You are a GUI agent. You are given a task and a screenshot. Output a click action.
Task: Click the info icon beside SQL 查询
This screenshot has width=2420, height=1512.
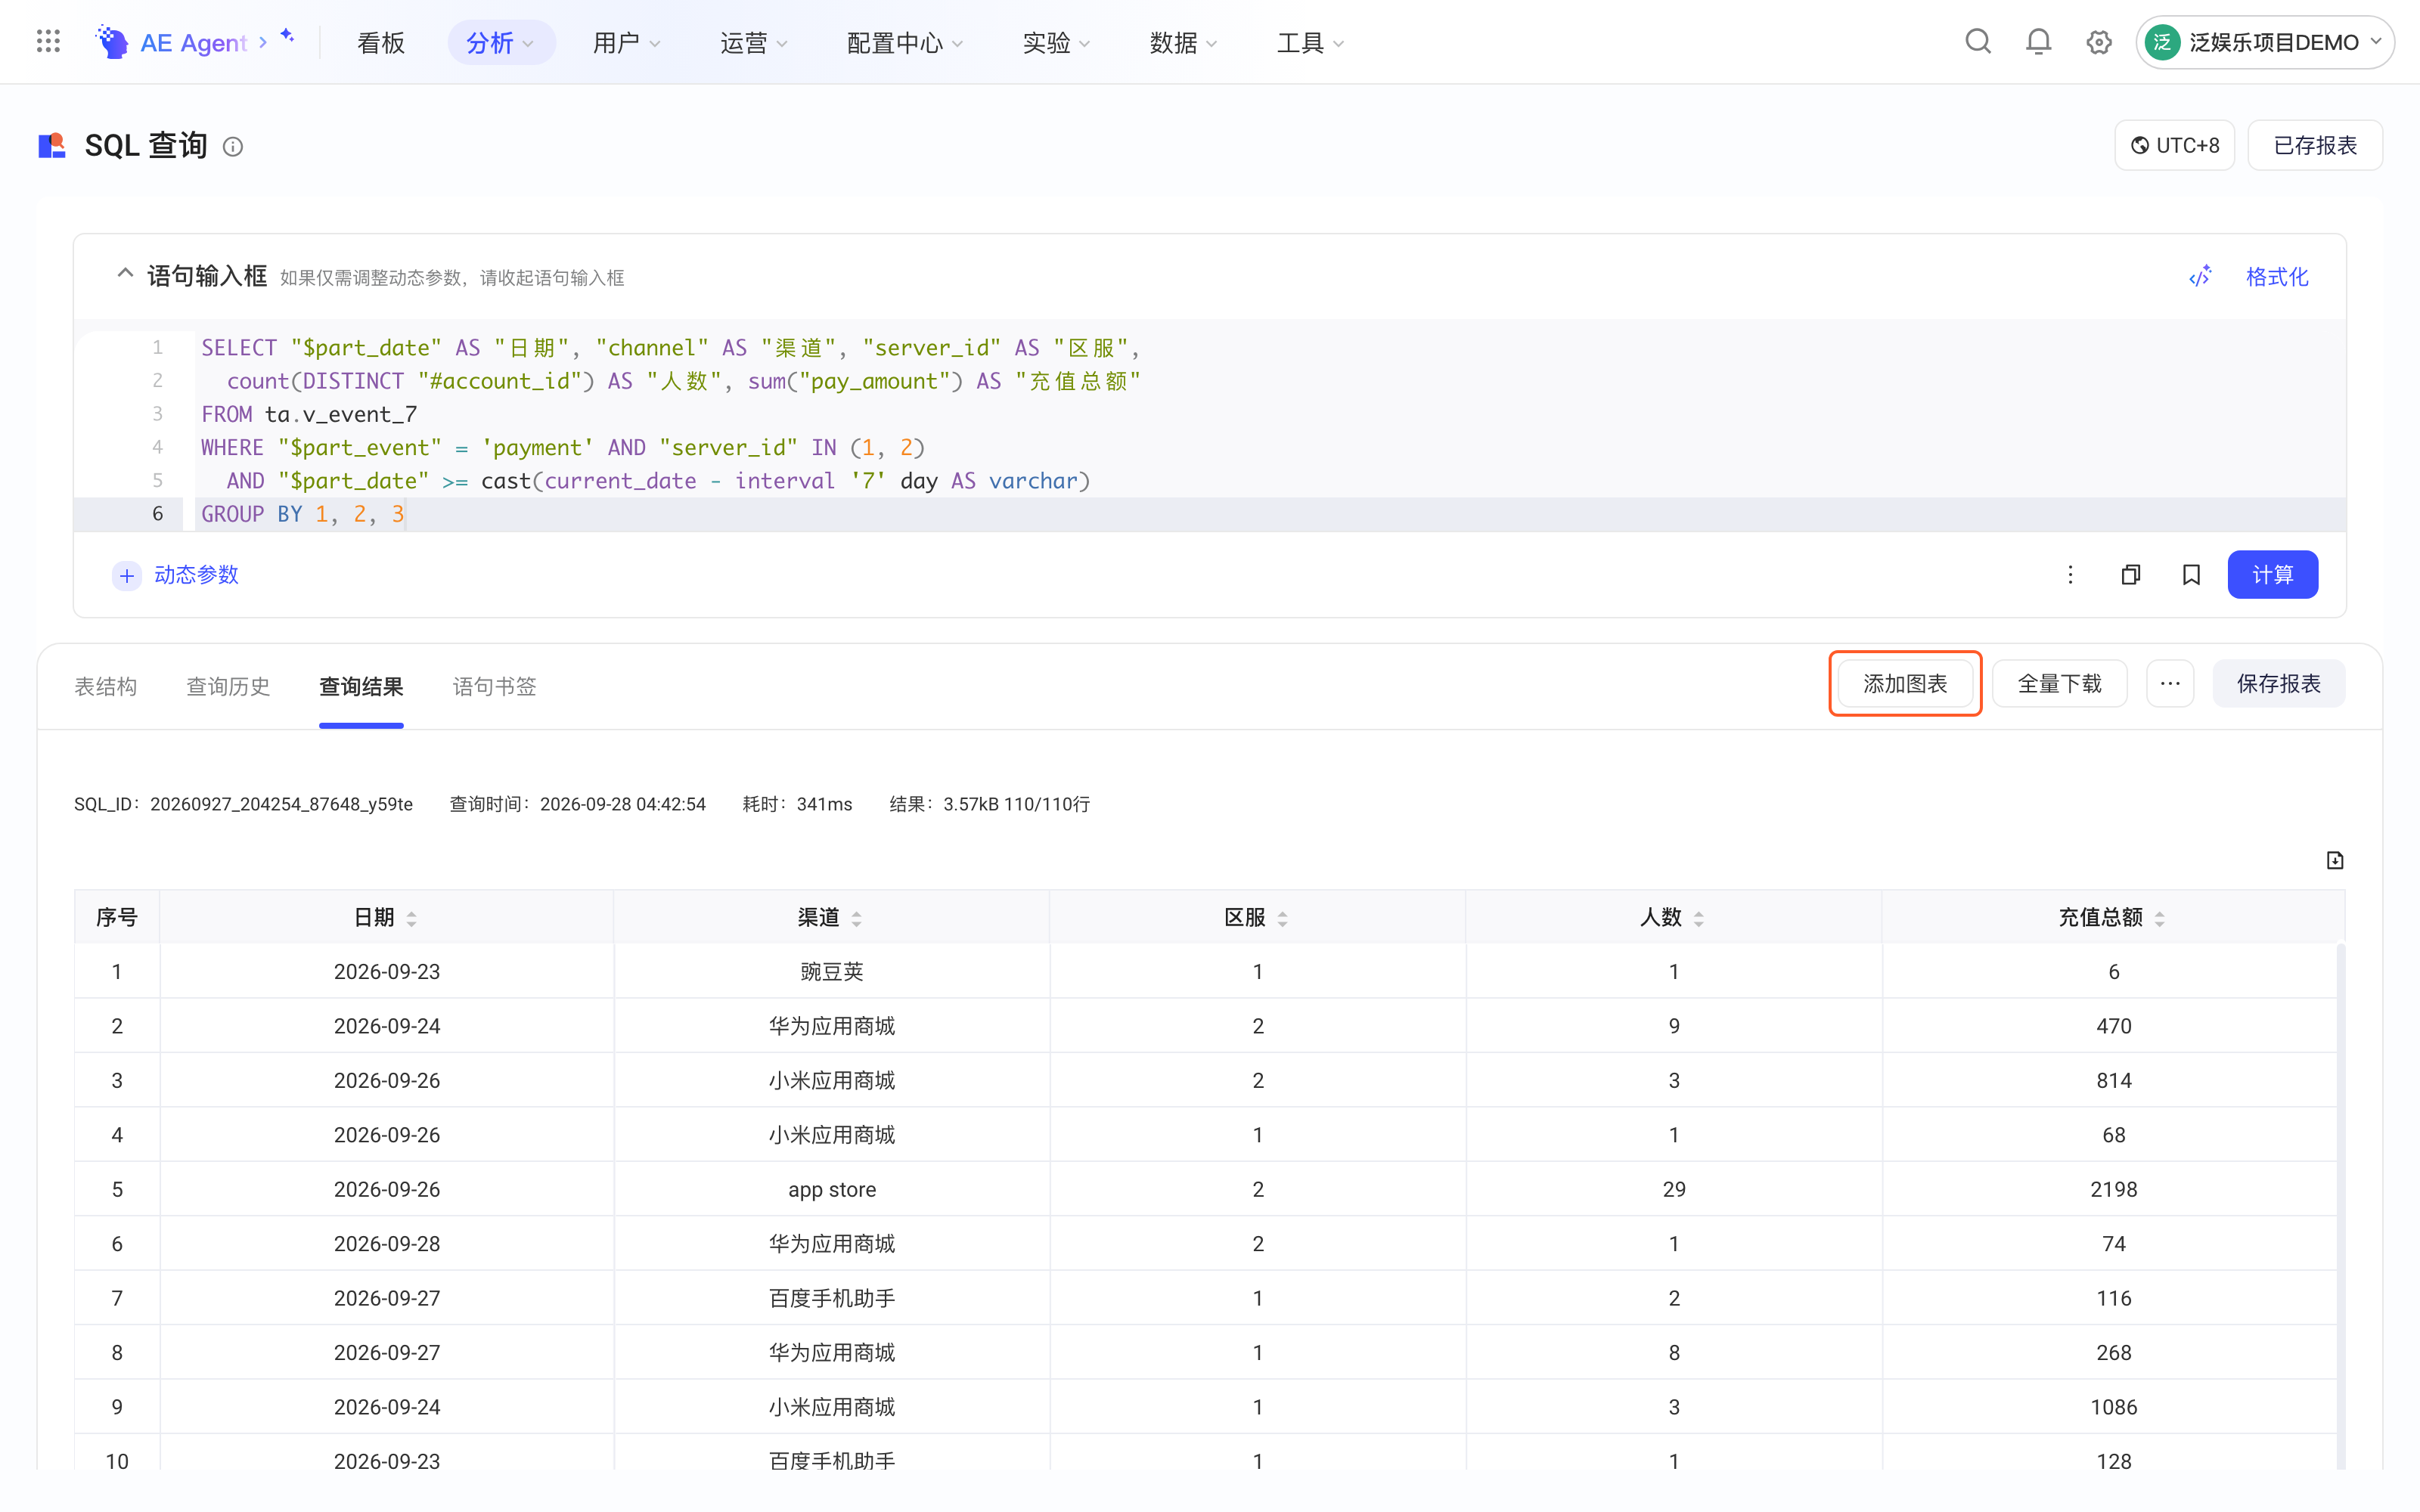(x=233, y=147)
